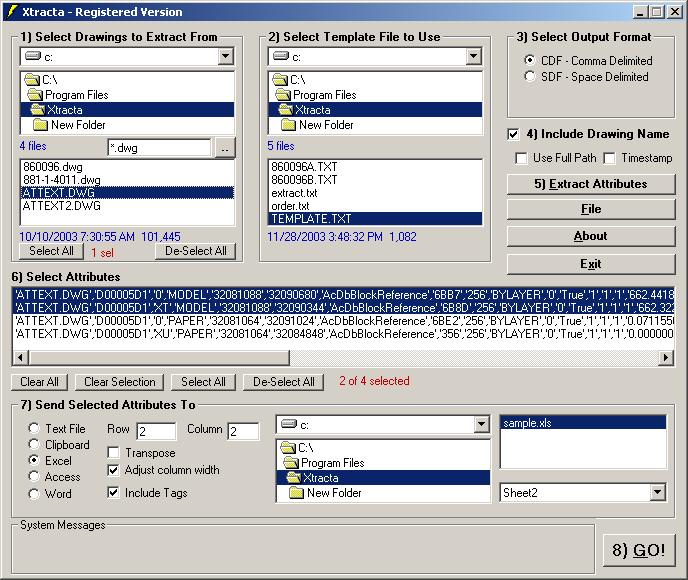
Task: Click the attributes horizontal scrollbar thumb
Action: tap(159, 358)
